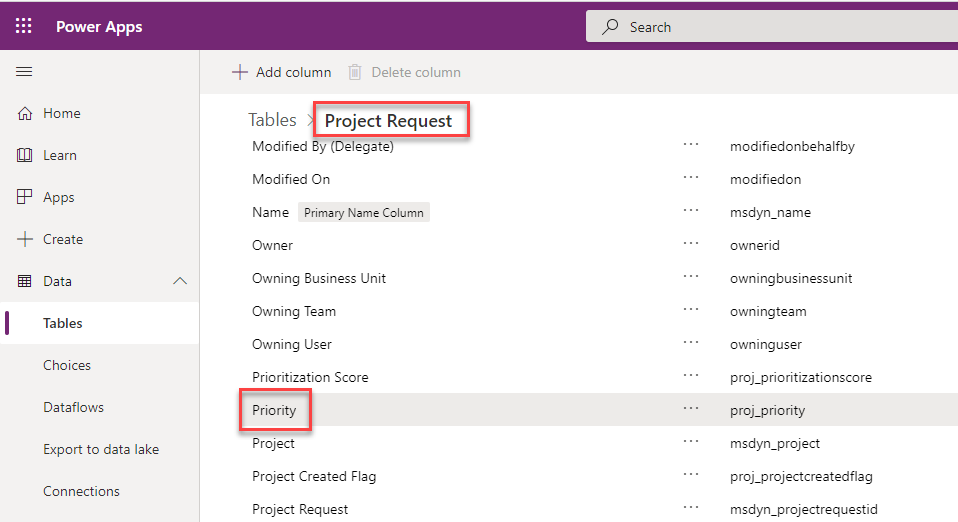Click in the Search box
The image size is (958, 522).
780,27
